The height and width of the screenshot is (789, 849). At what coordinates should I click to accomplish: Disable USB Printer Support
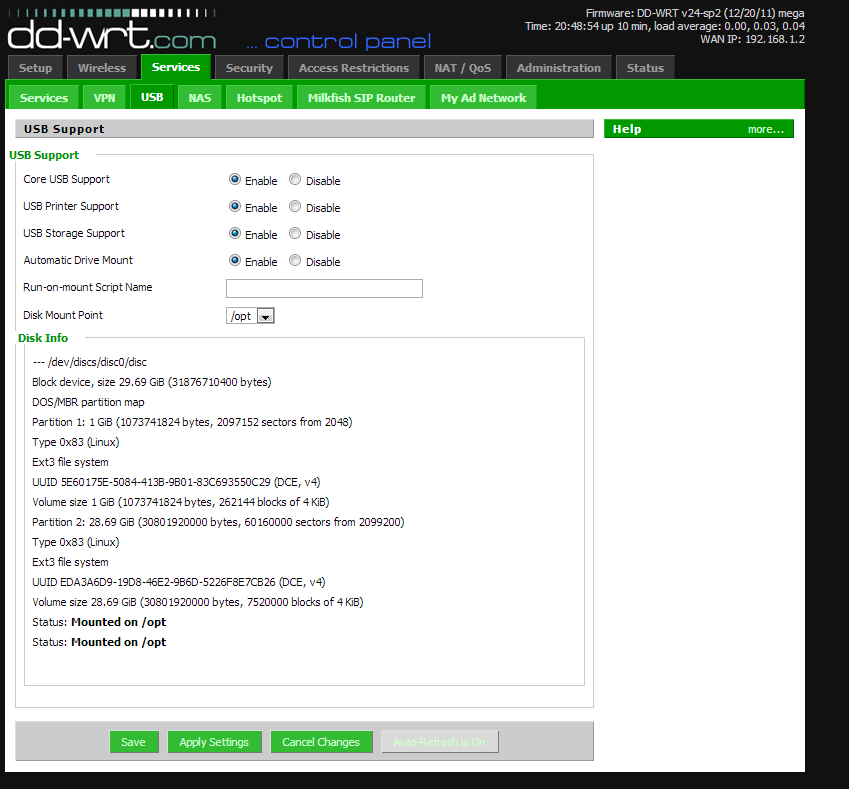(x=295, y=206)
